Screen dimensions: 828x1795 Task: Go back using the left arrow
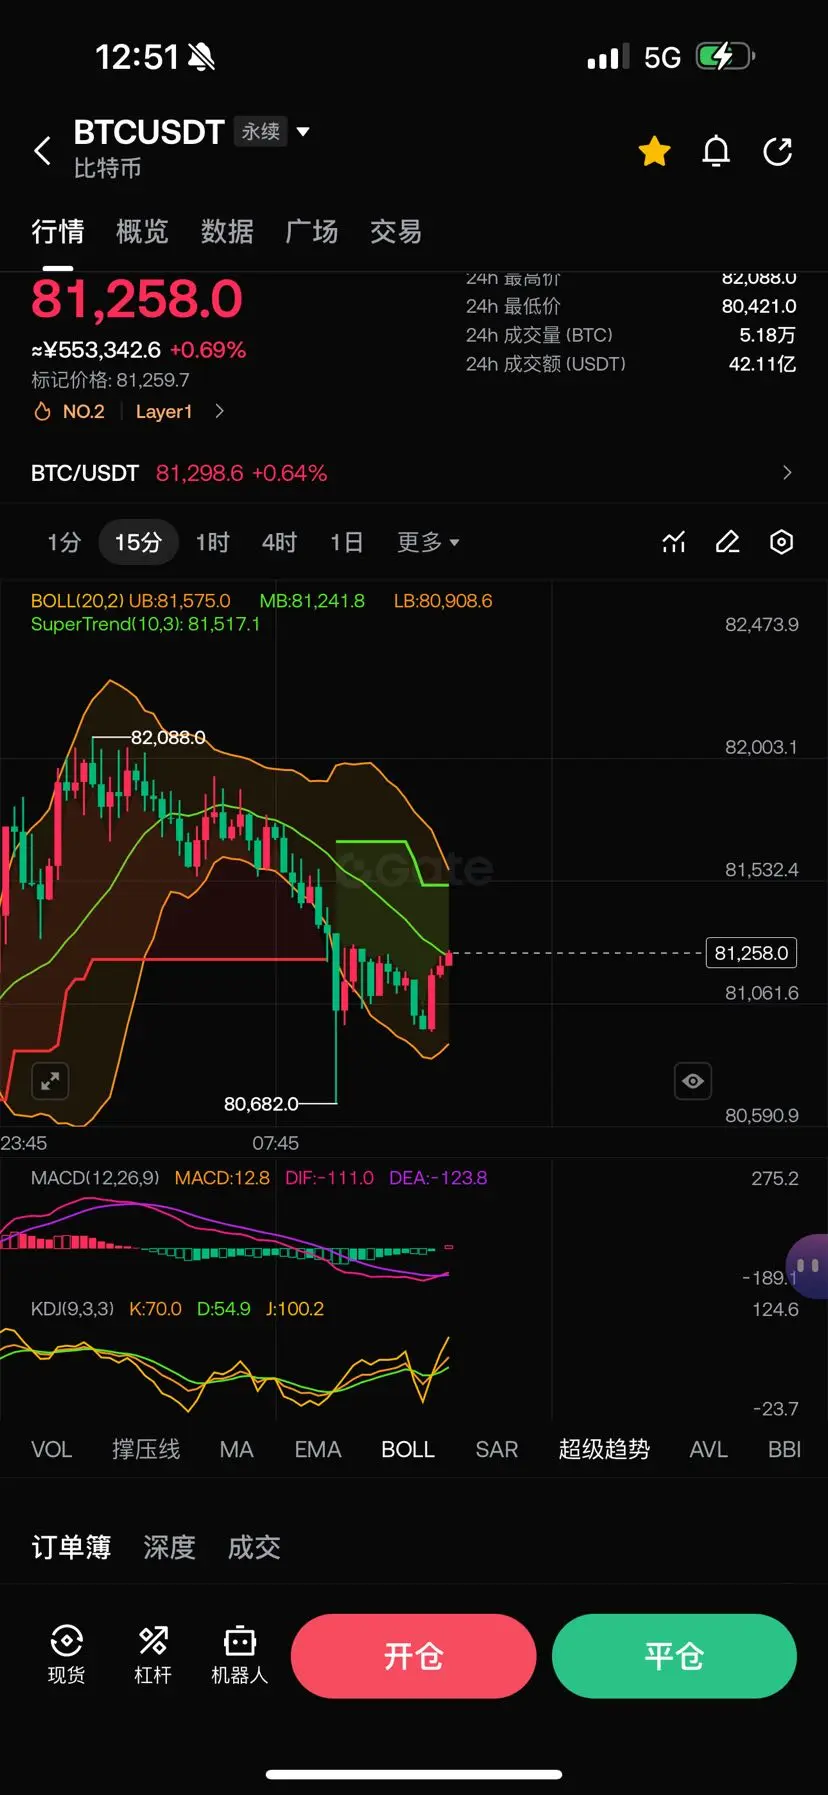(x=42, y=151)
